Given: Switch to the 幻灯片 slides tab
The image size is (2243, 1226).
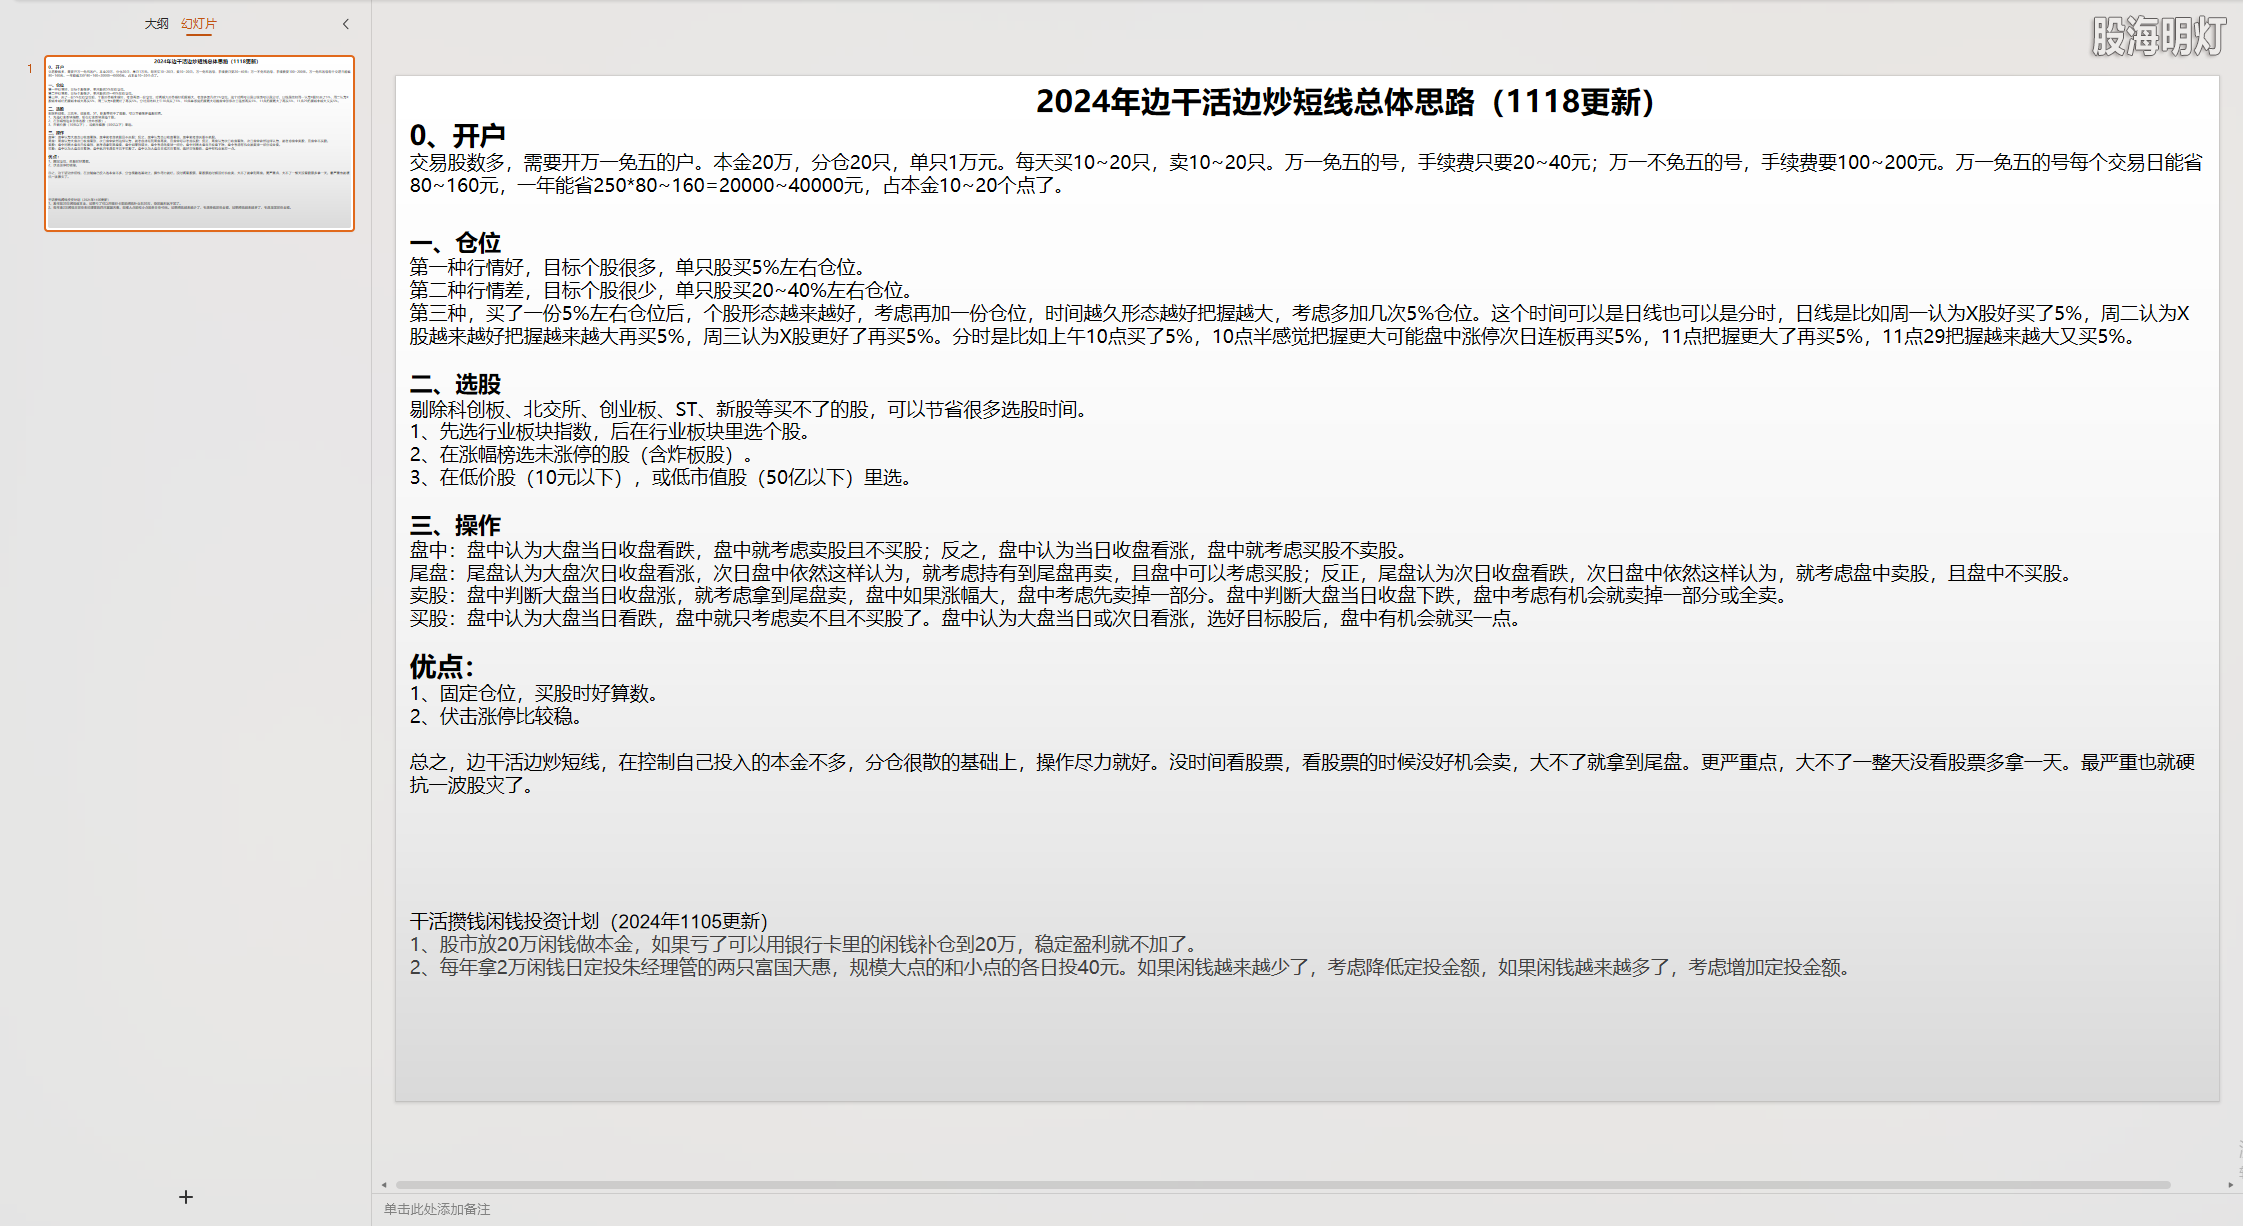Looking at the screenshot, I should (199, 23).
